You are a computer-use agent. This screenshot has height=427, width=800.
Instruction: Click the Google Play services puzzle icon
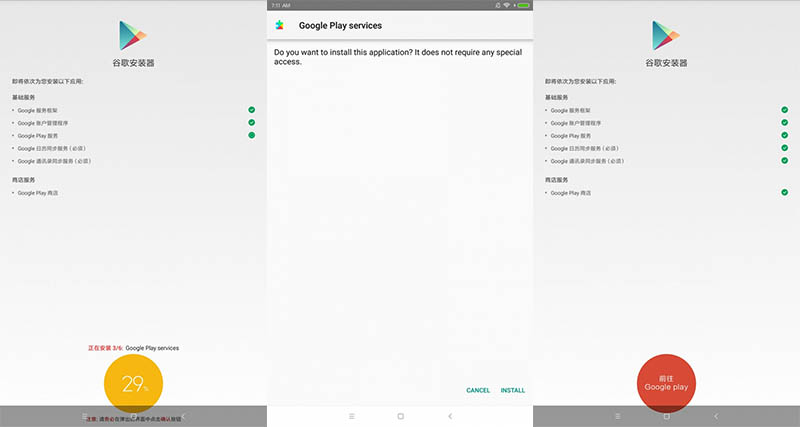point(280,25)
